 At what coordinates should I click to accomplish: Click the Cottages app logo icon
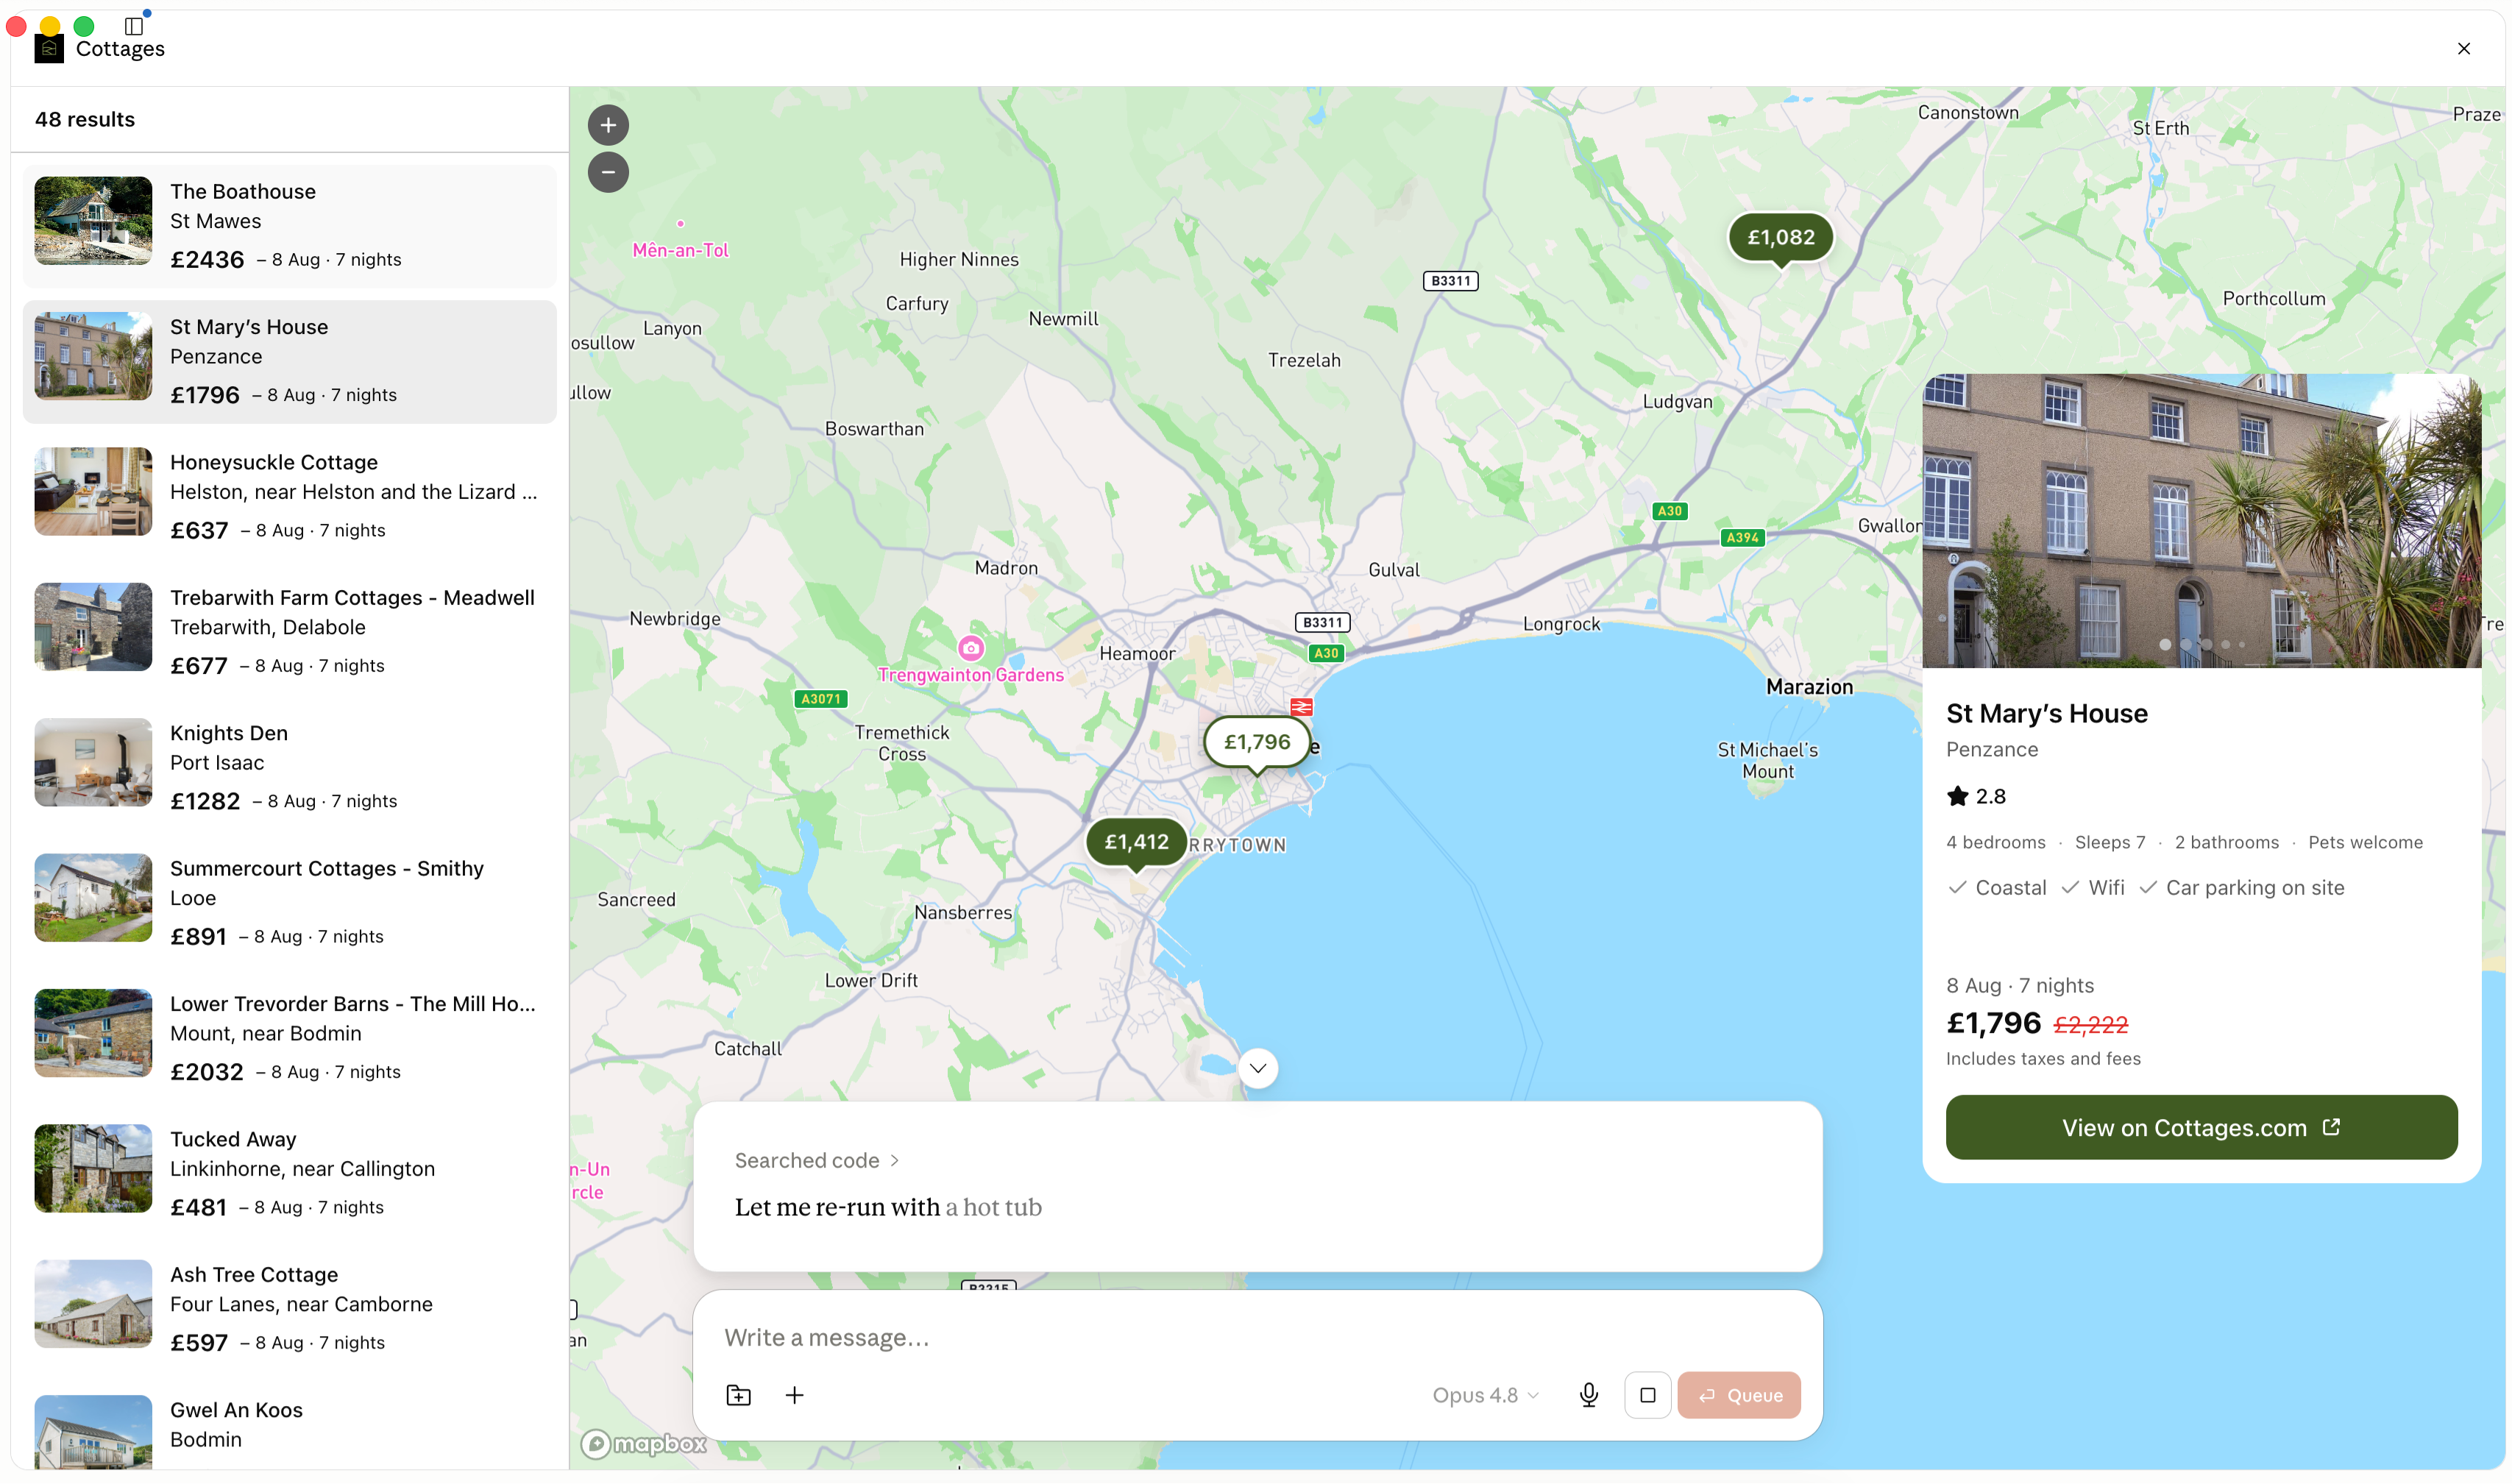point(49,48)
